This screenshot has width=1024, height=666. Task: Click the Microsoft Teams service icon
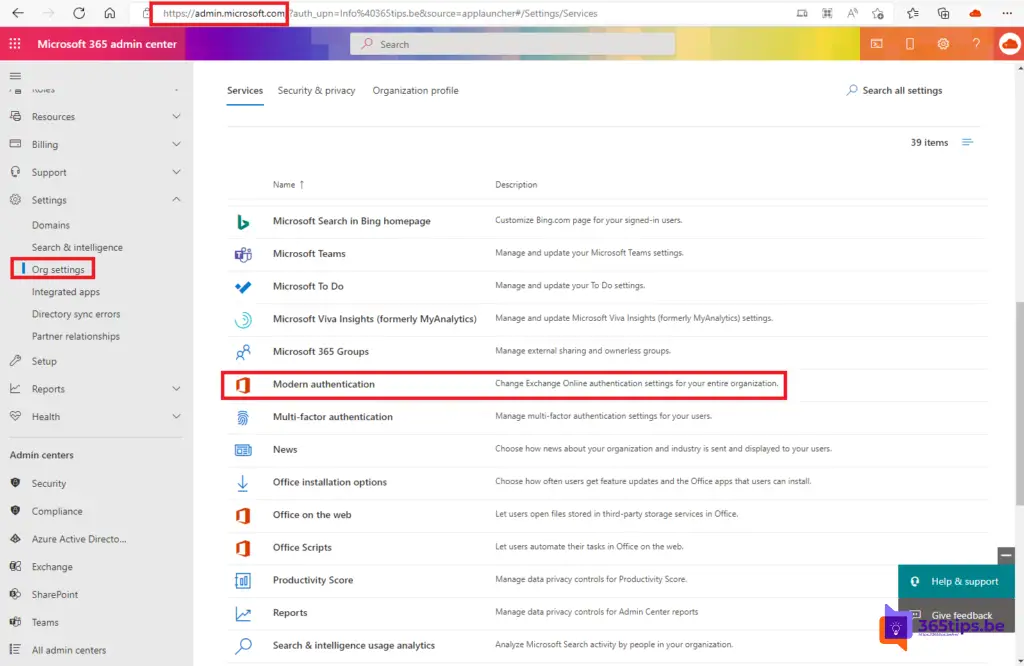pos(243,254)
